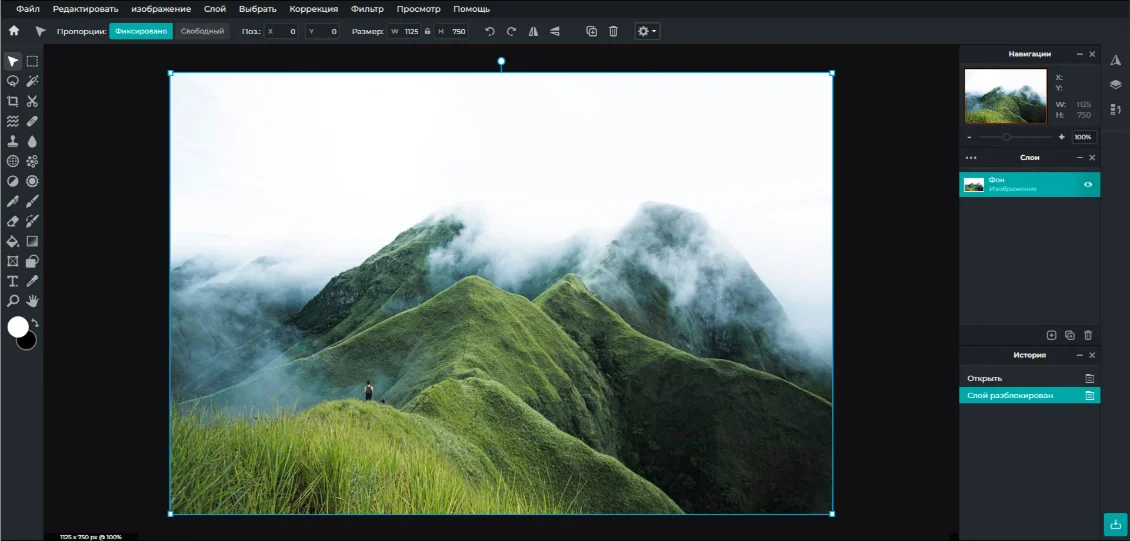Select the Crop tool
This screenshot has width=1130, height=541.
coord(13,101)
